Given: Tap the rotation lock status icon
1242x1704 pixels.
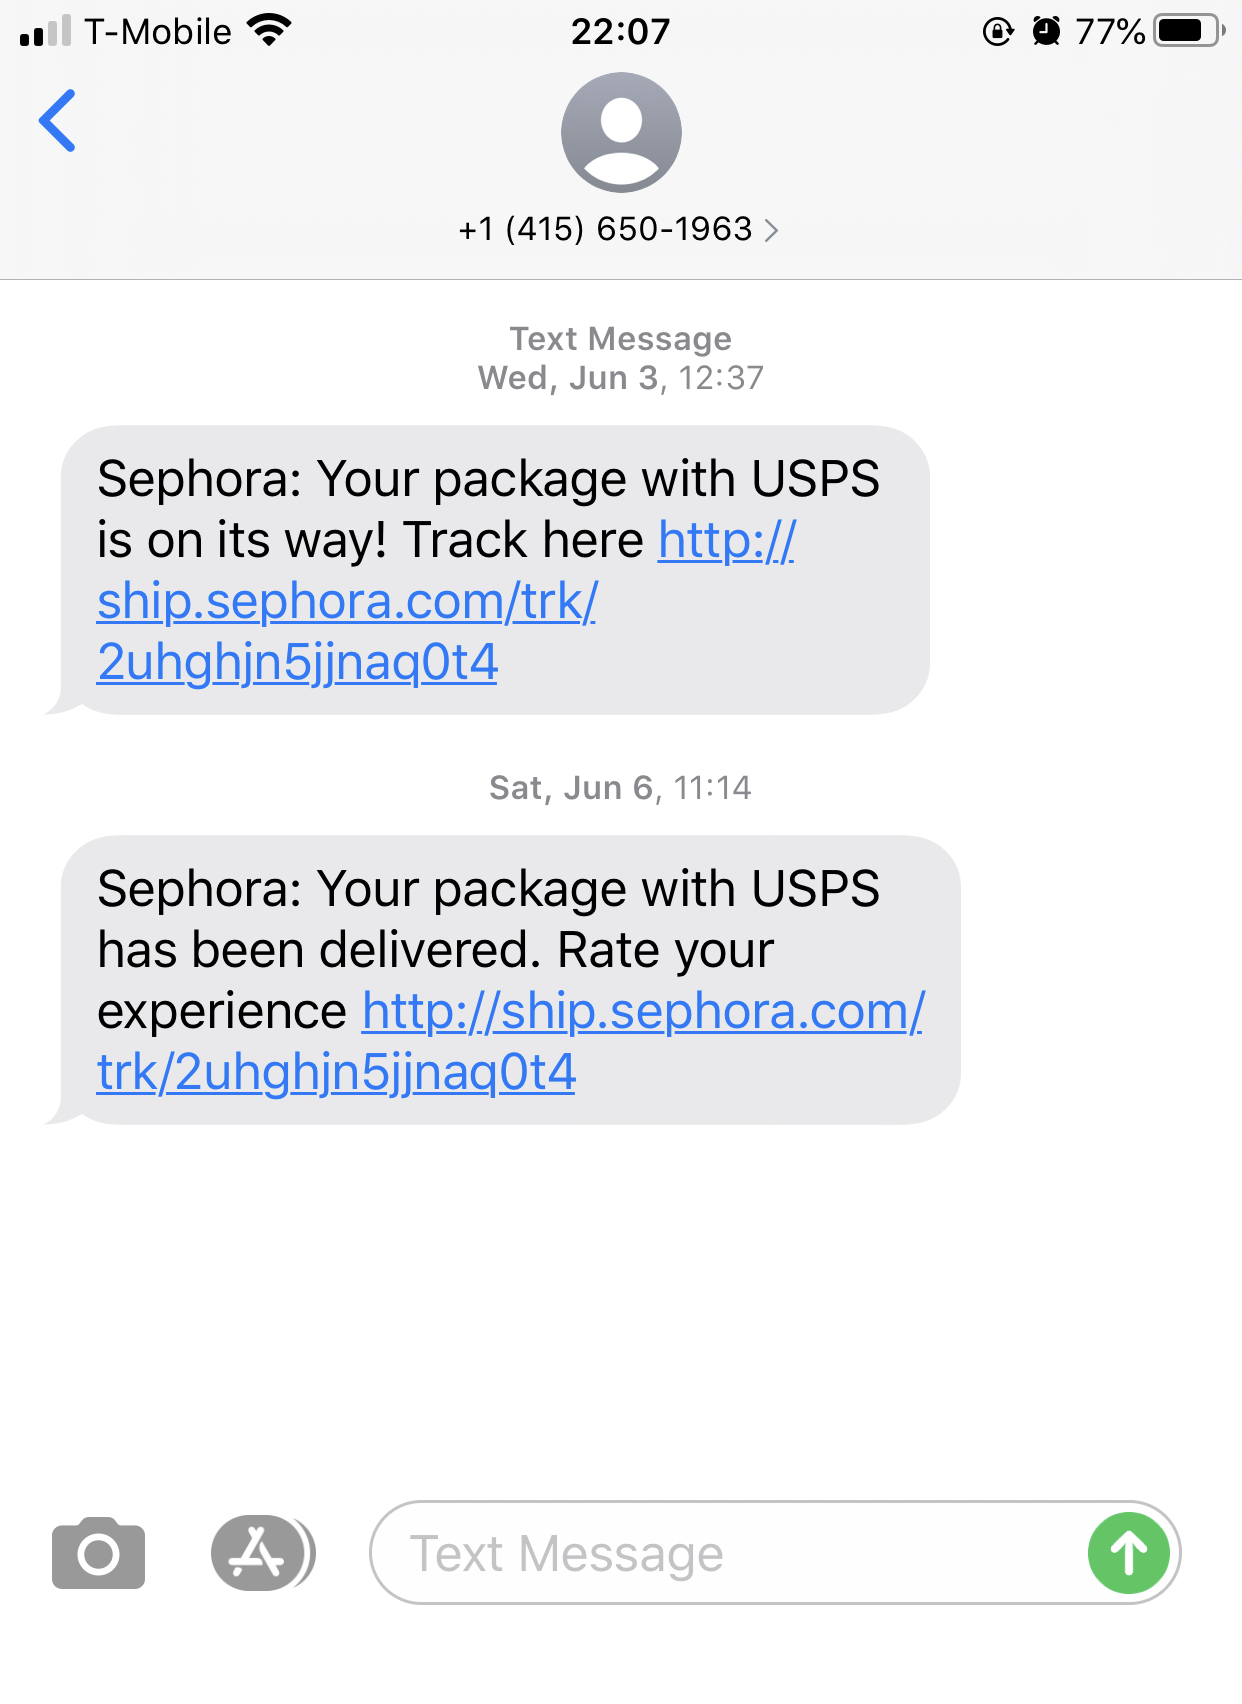Looking at the screenshot, I should tap(997, 32).
